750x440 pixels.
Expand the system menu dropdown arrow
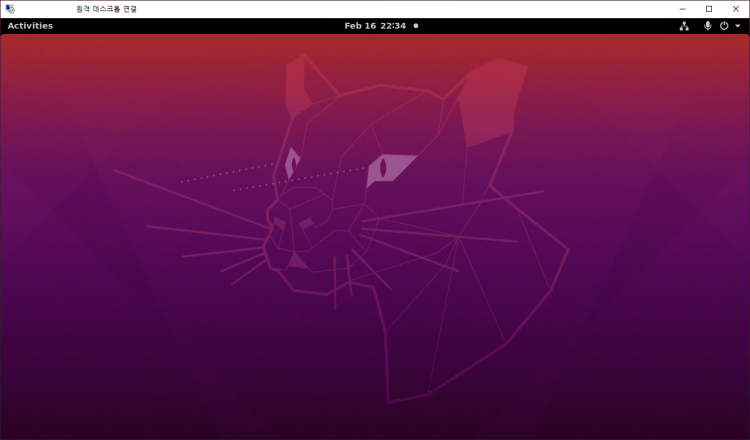pos(737,26)
